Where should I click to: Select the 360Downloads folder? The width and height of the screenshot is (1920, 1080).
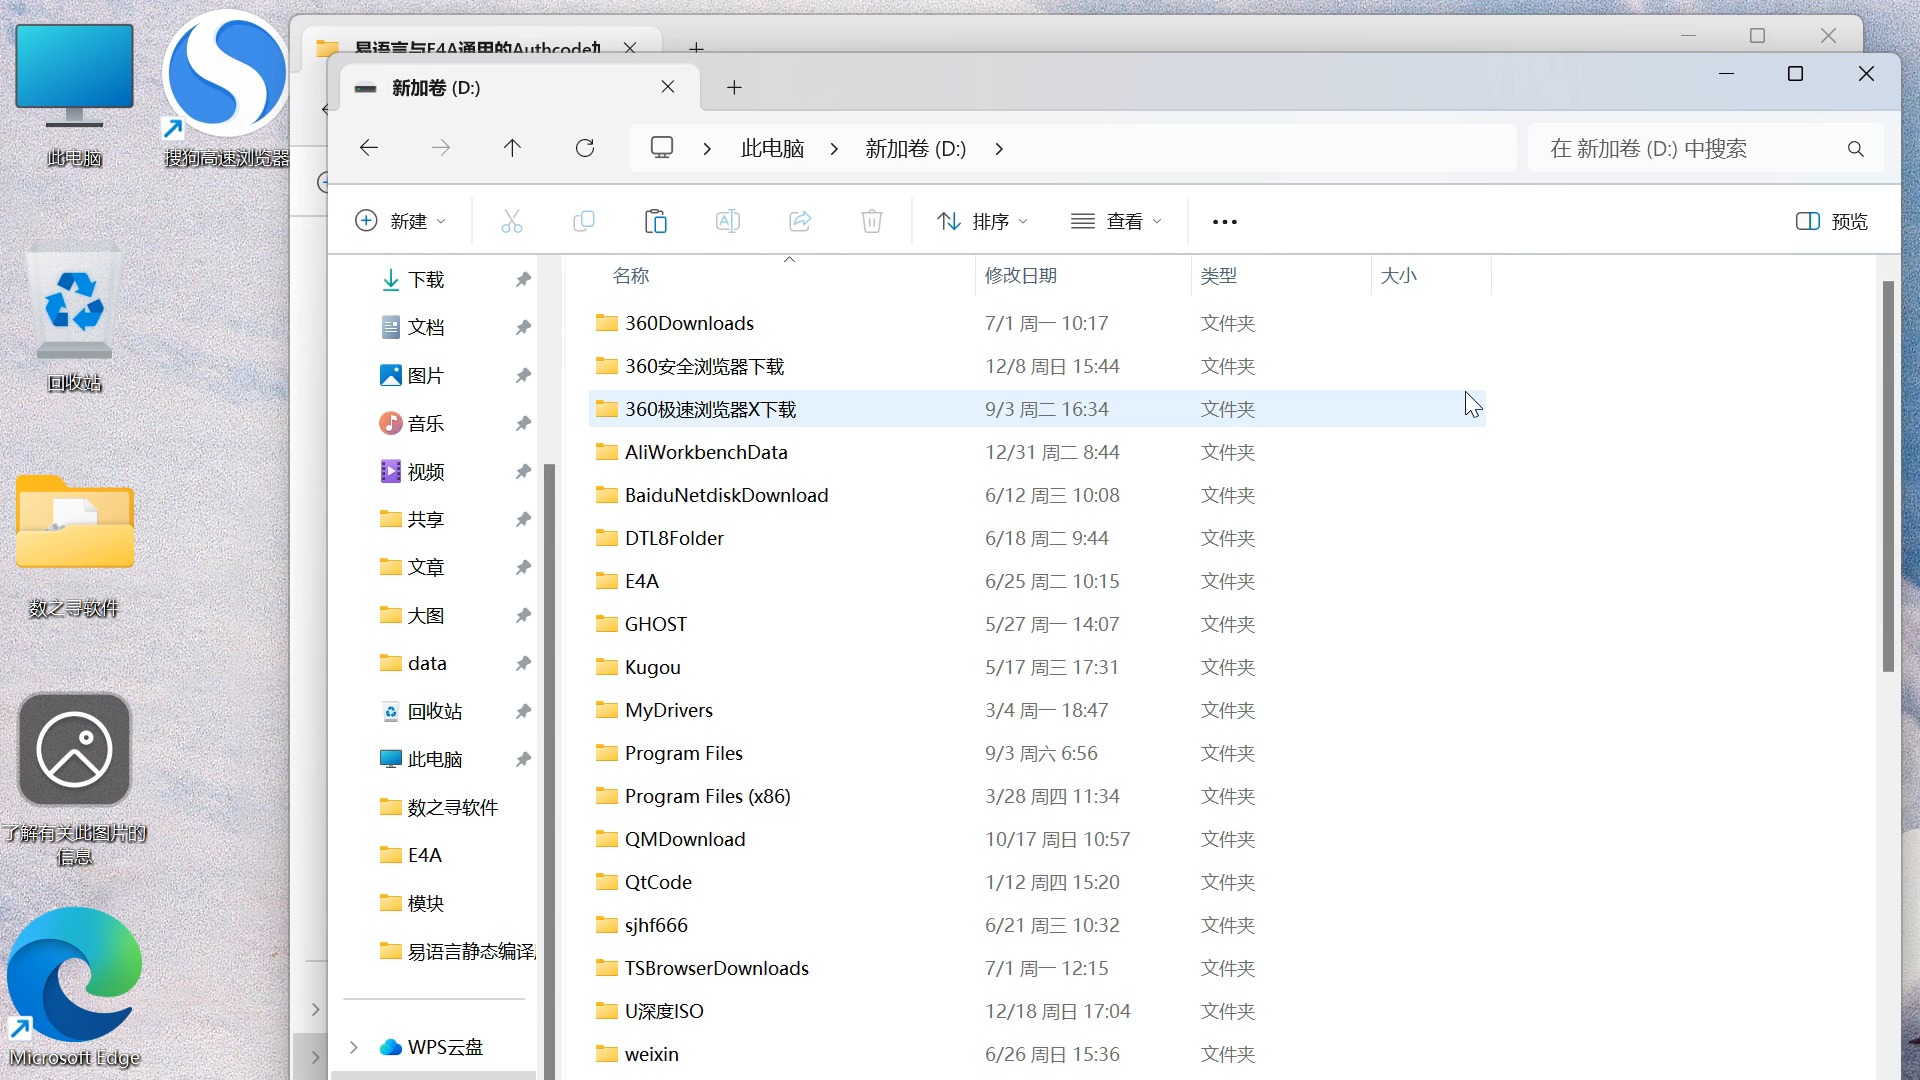(689, 323)
